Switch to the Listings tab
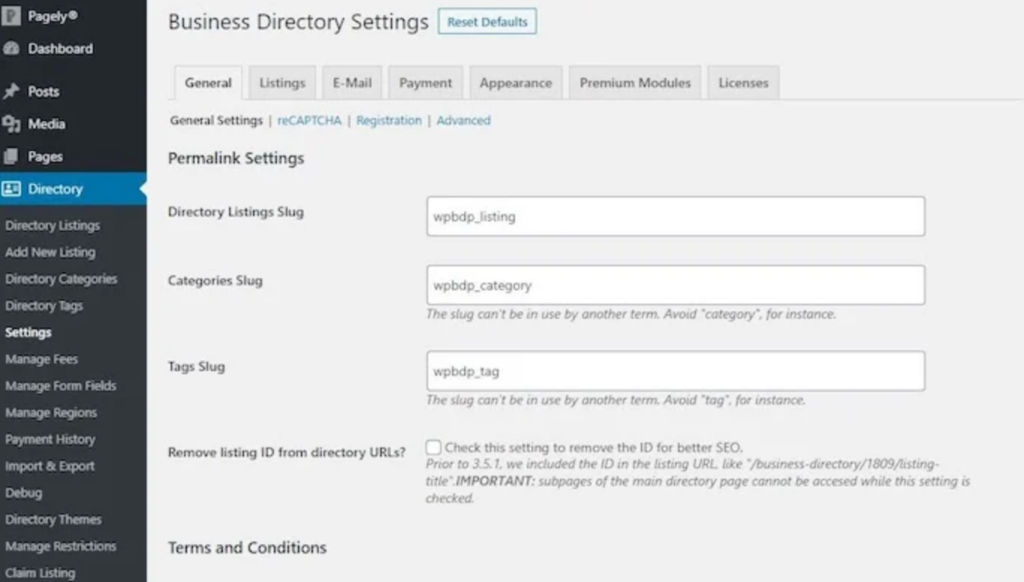 [x=282, y=83]
